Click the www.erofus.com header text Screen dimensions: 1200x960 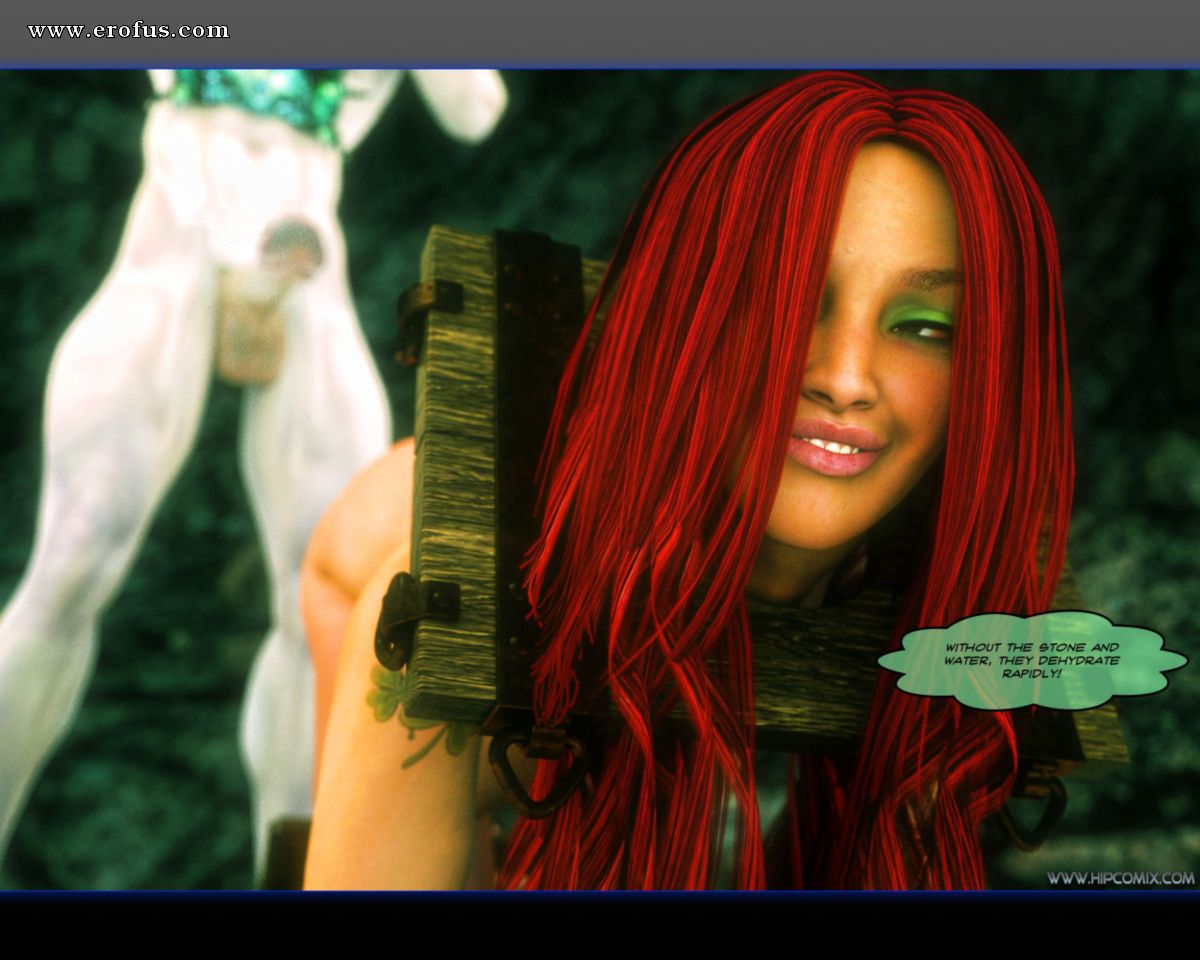[x=128, y=30]
